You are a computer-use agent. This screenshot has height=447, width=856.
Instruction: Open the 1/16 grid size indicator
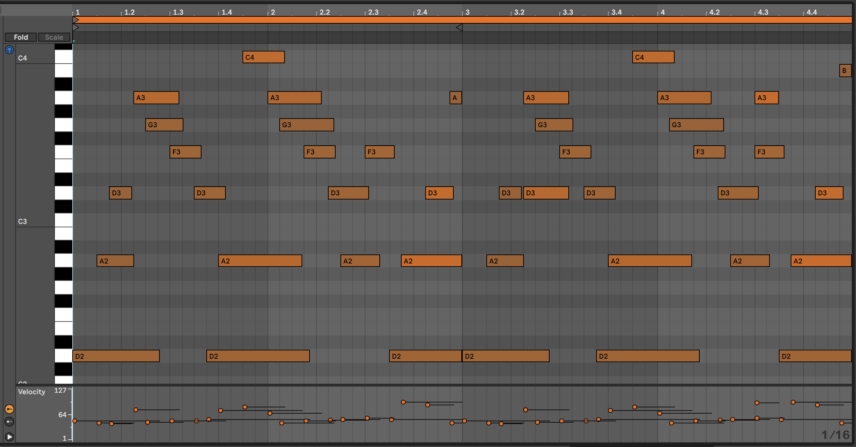pos(835,434)
